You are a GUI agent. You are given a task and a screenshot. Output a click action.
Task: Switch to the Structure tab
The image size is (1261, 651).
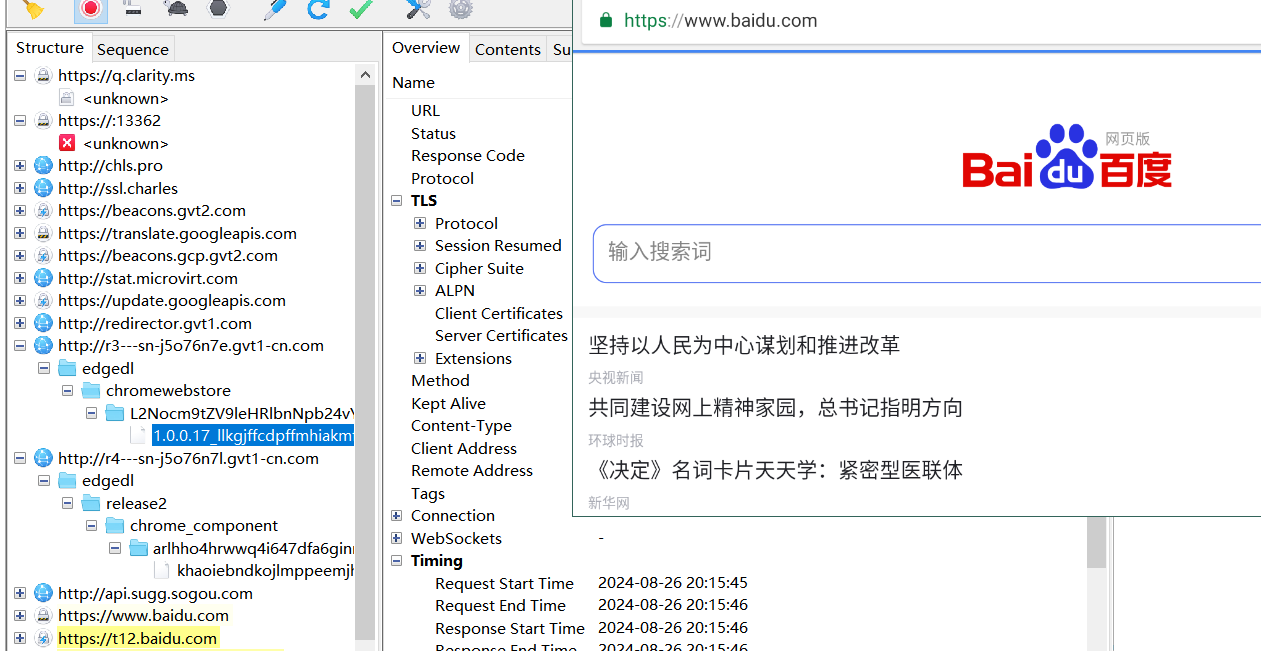pos(50,48)
